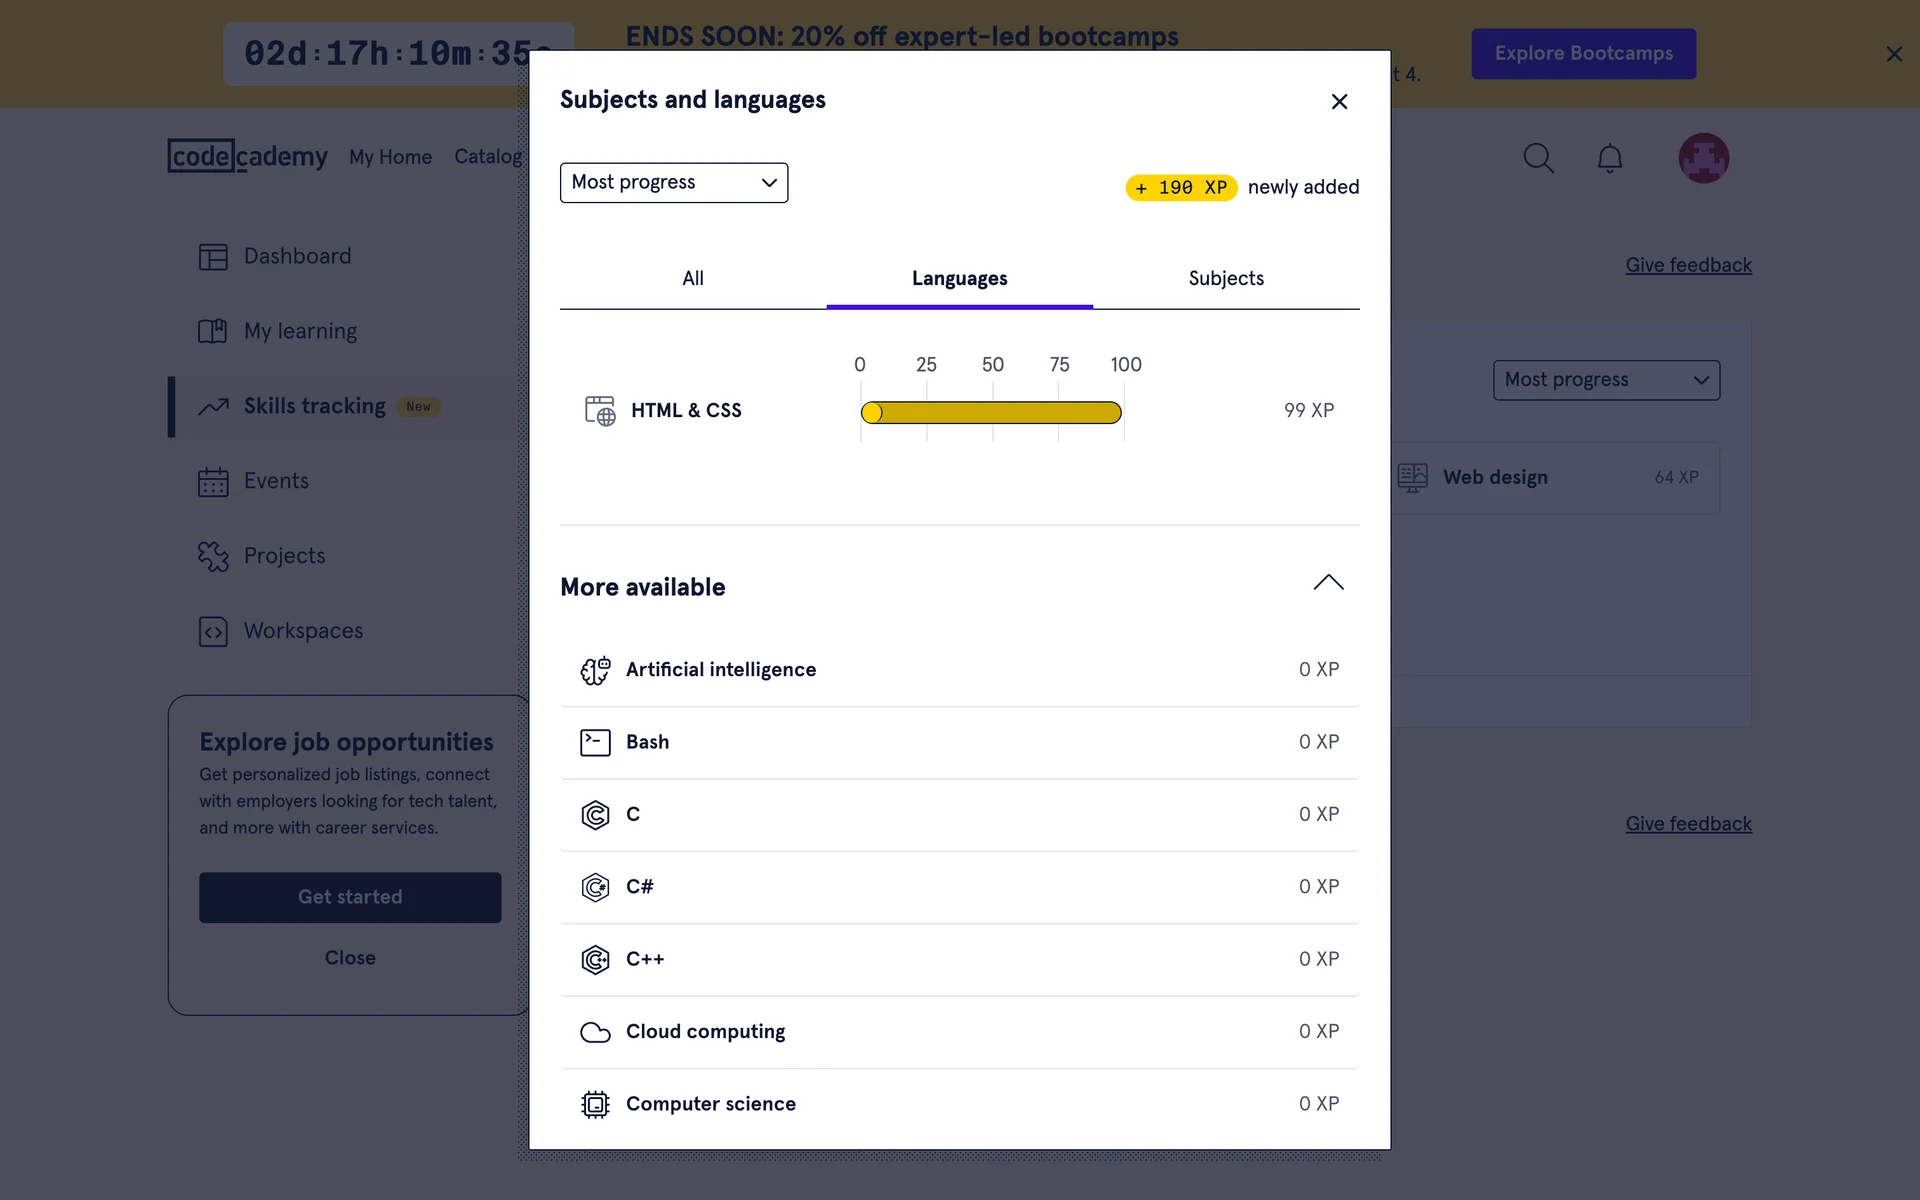The width and height of the screenshot is (1920, 1200).
Task: Switch to the All tab
Action: [692, 279]
